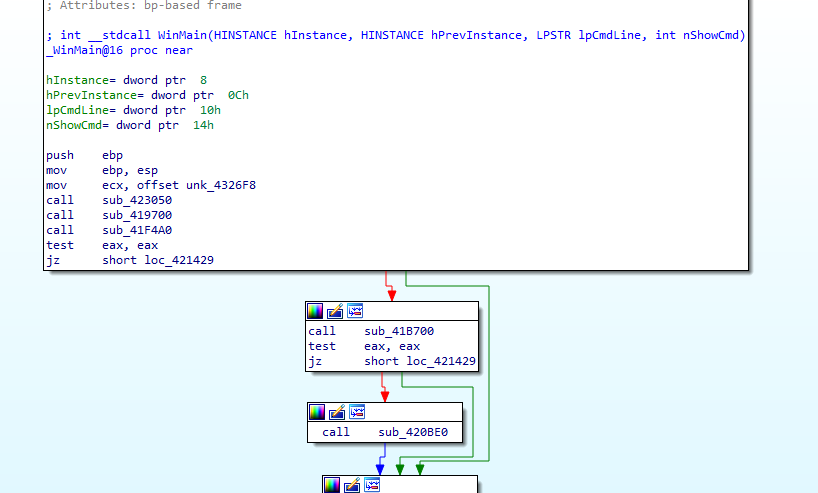Click the sub_423050 call target
This screenshot has height=493, width=818.
click(x=137, y=200)
